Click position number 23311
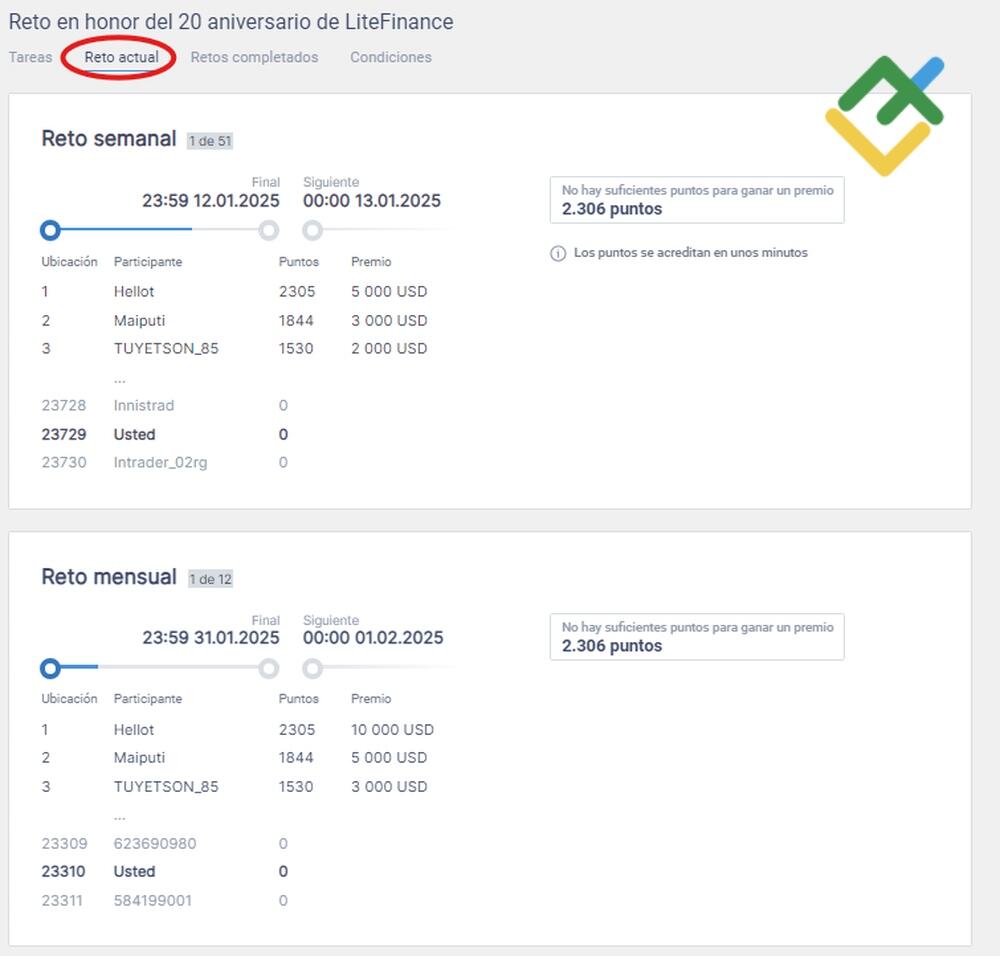1000x956 pixels. point(62,901)
